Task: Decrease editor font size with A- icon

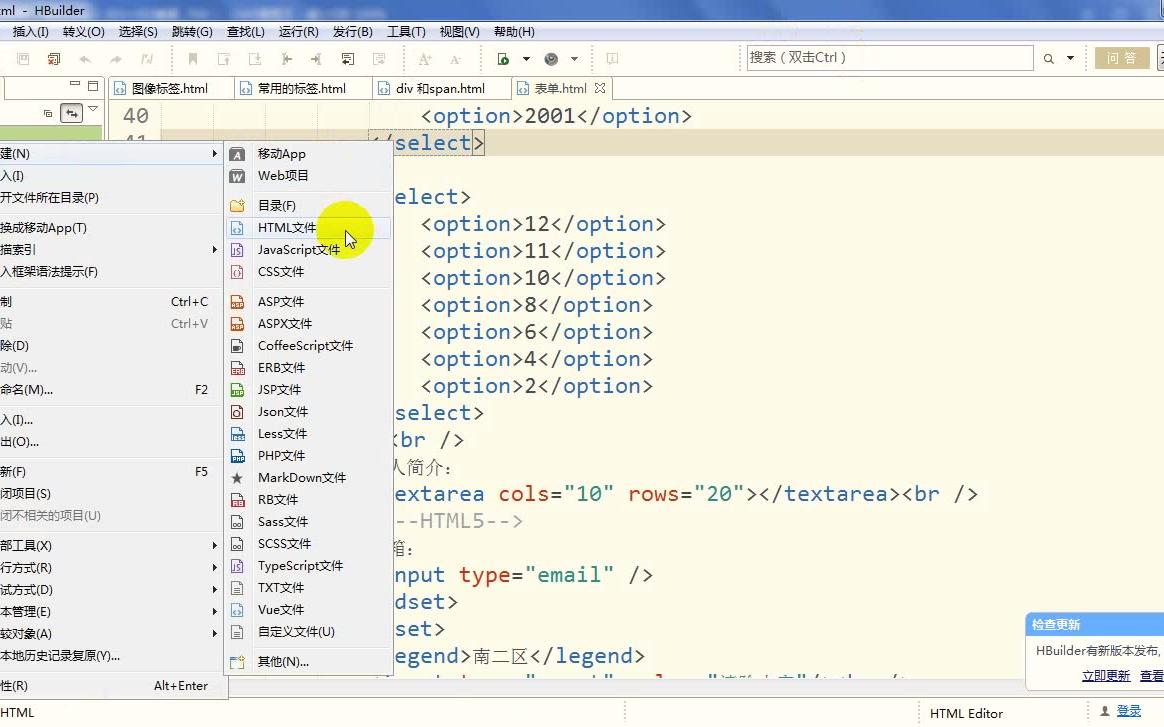Action: (x=455, y=59)
